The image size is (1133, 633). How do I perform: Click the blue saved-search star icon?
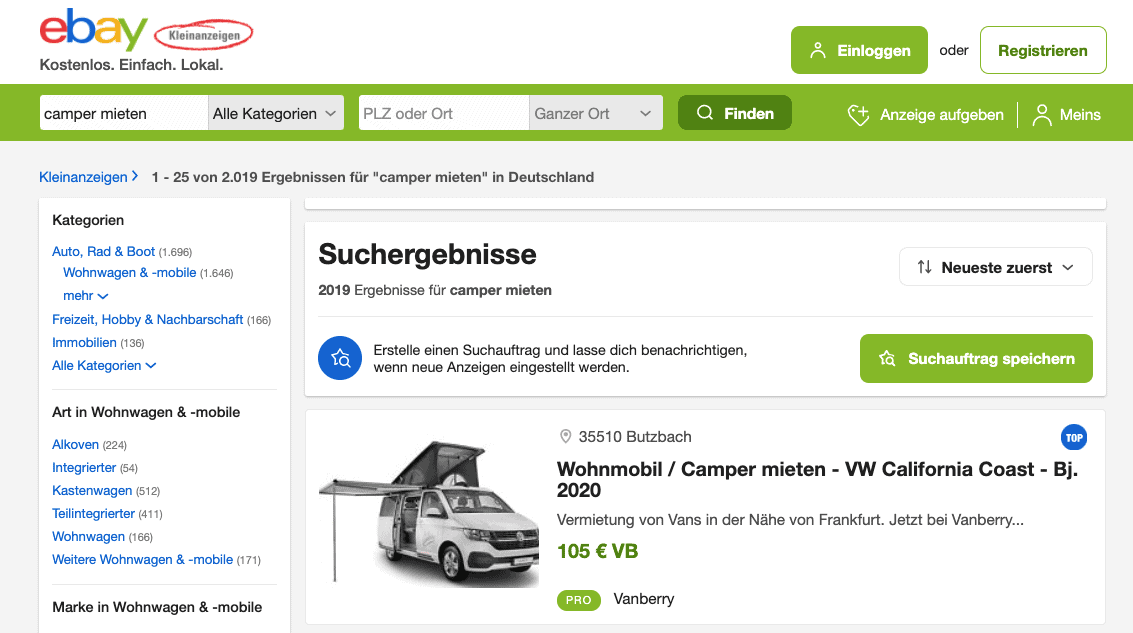pyautogui.click(x=340, y=358)
